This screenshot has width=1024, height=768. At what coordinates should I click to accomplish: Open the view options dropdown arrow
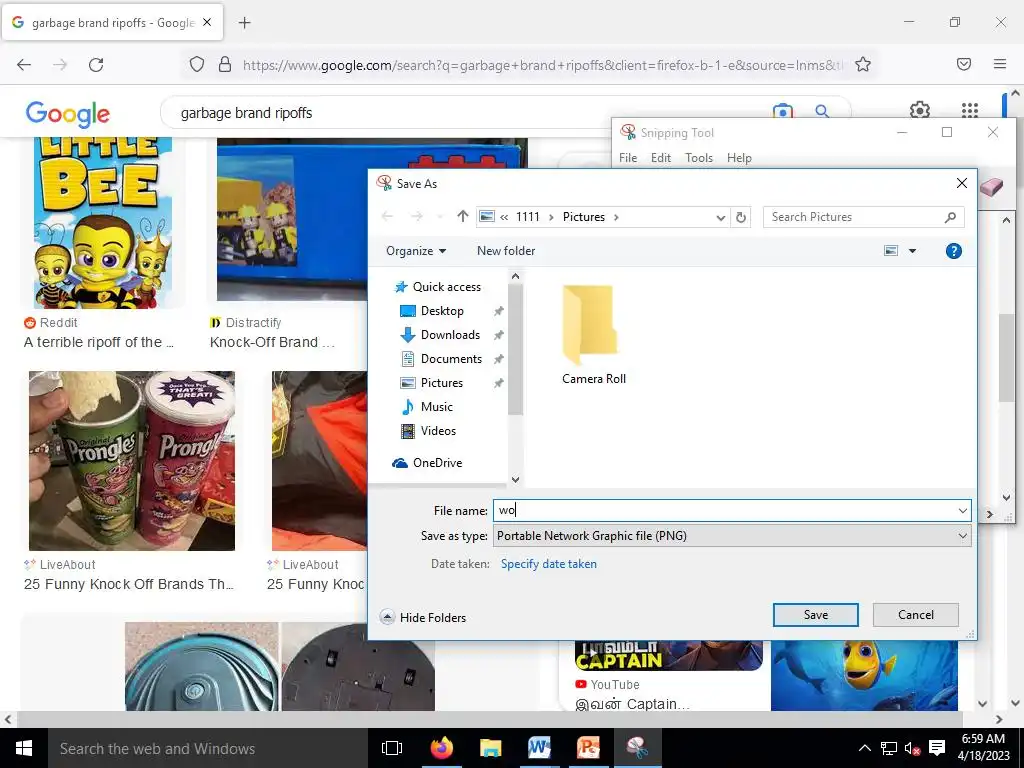click(912, 251)
